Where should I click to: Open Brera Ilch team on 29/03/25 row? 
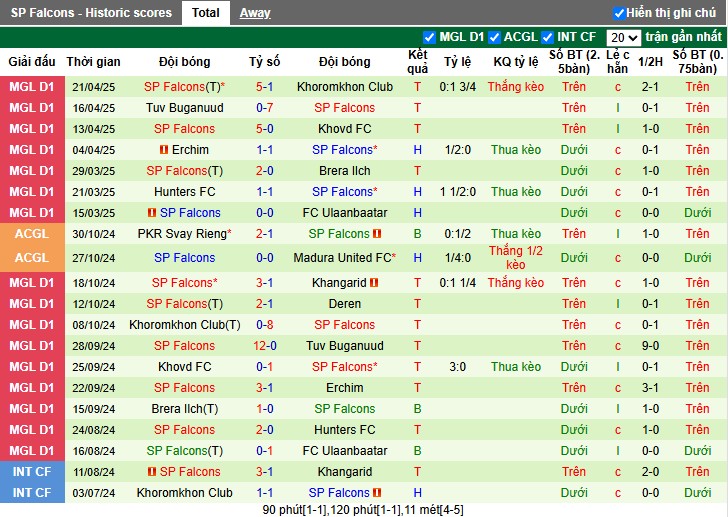pyautogui.click(x=345, y=171)
